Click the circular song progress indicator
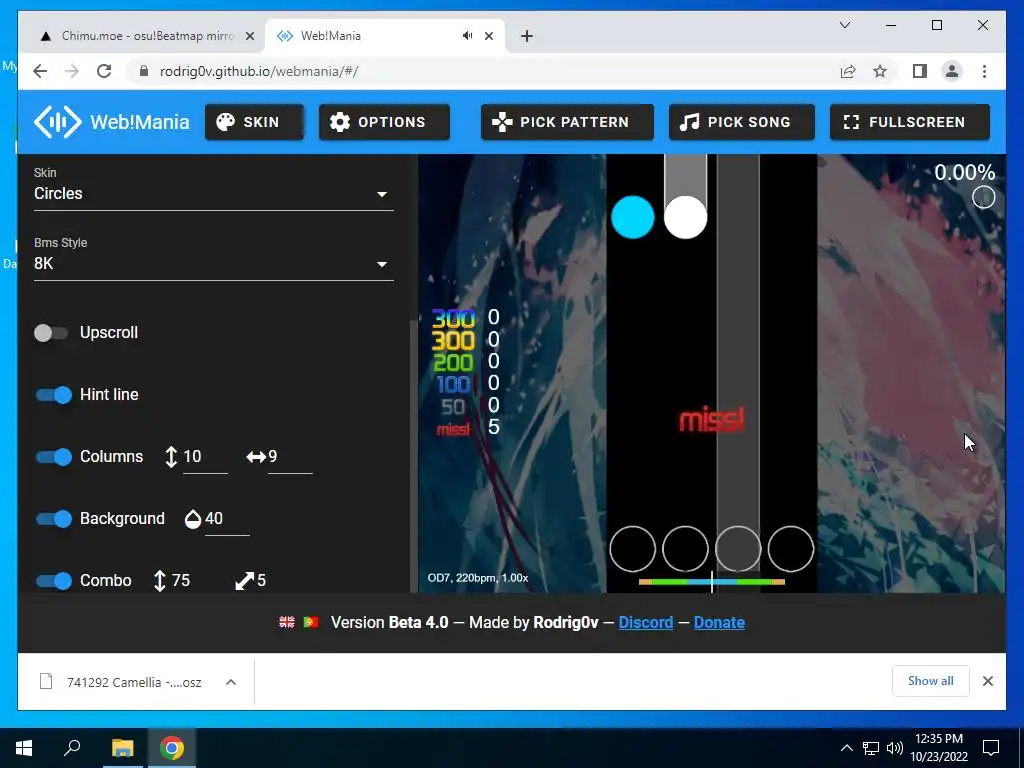The width and height of the screenshot is (1024, 768). pos(984,197)
